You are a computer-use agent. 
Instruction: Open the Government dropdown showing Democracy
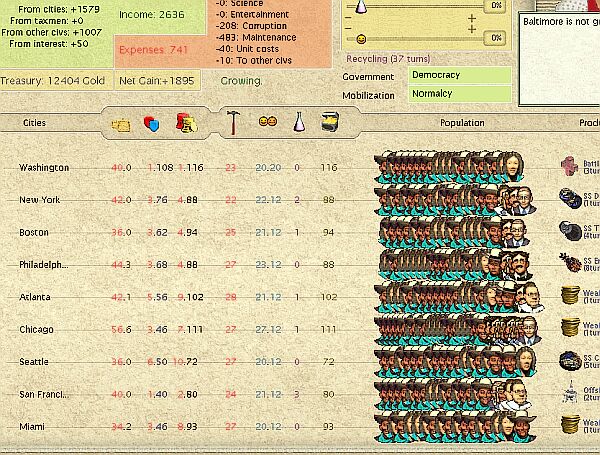point(460,76)
